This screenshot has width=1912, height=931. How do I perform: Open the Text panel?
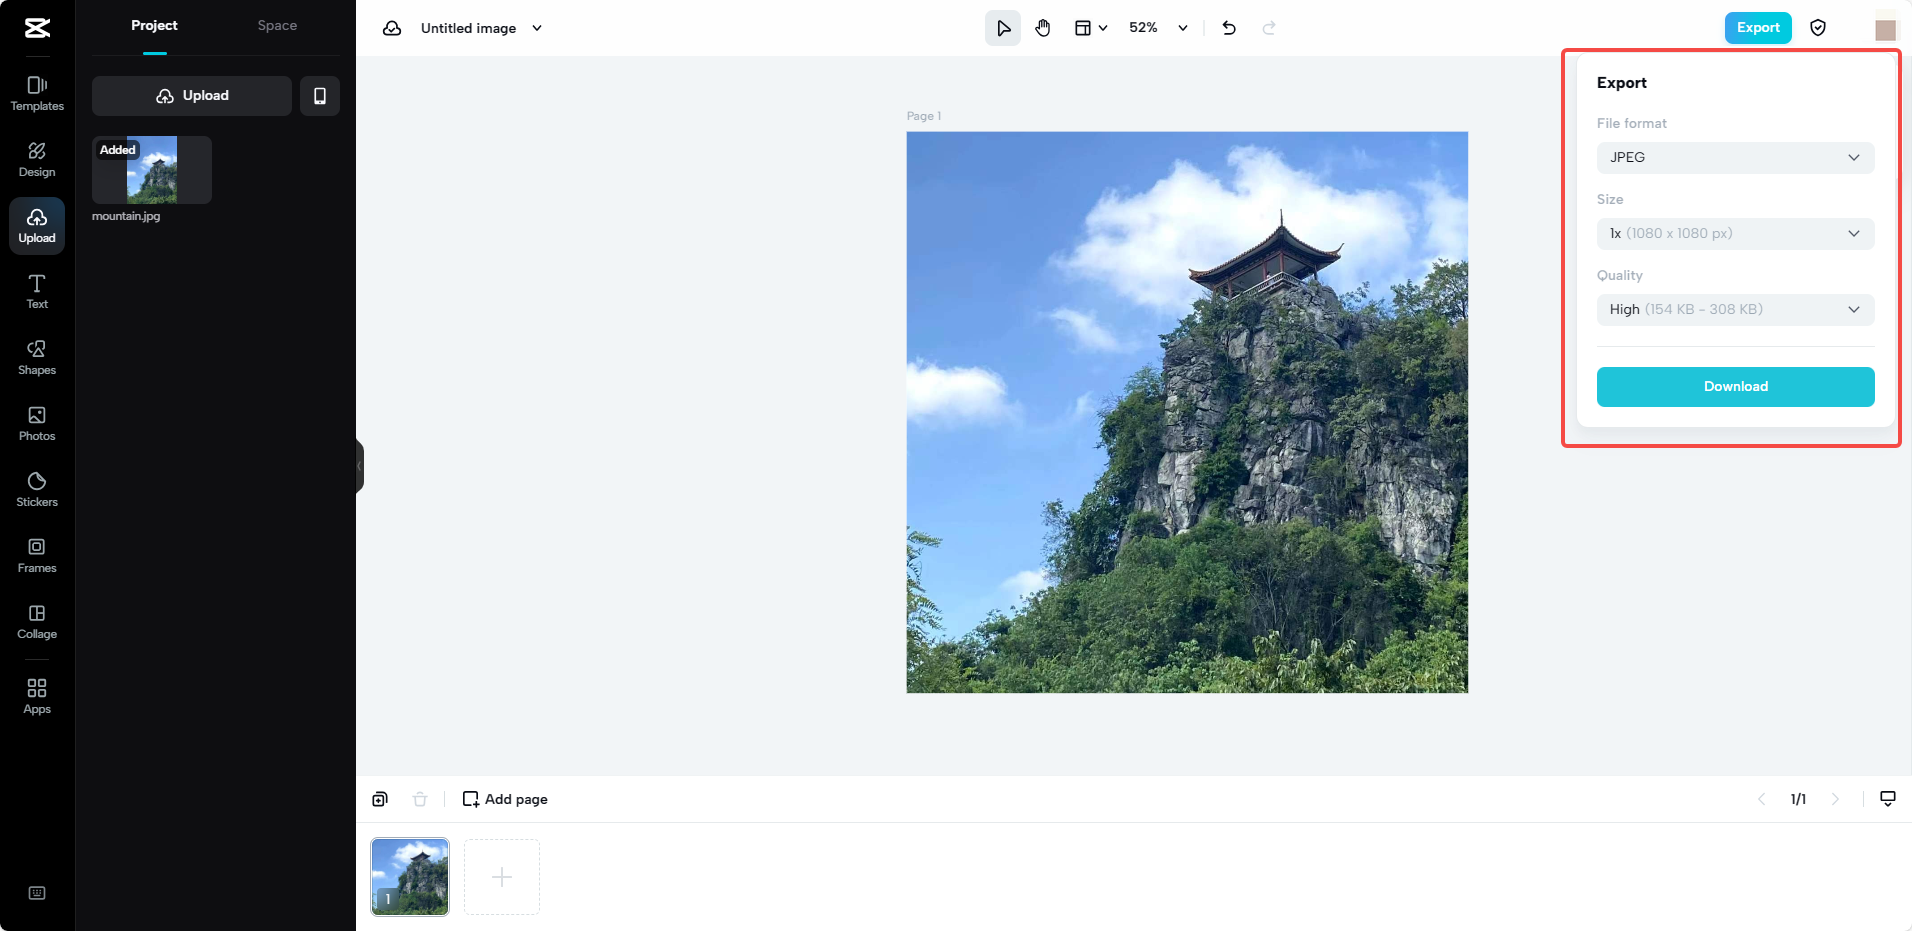point(37,291)
